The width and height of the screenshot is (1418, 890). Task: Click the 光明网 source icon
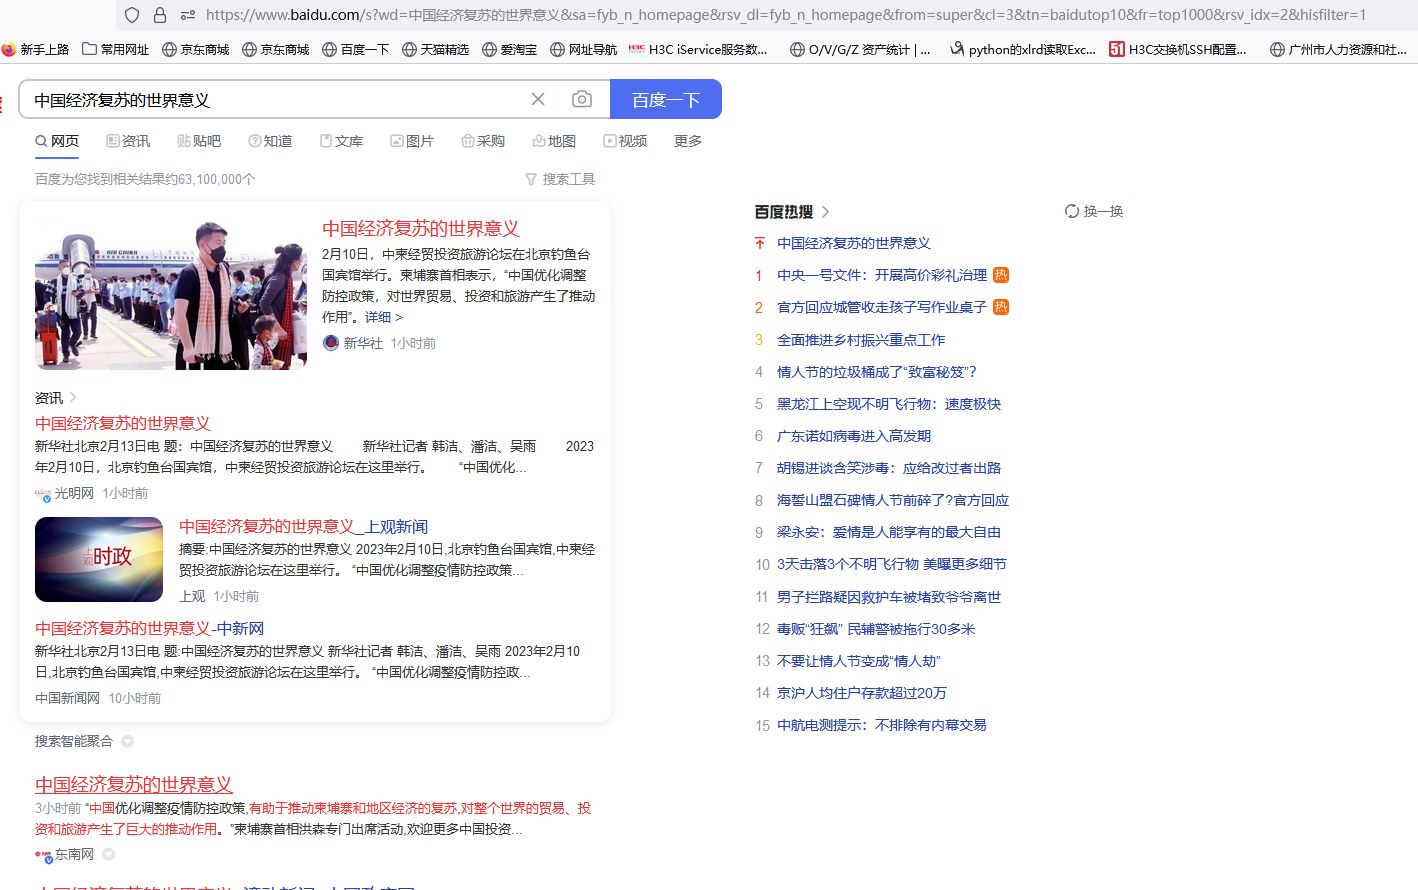tap(43, 494)
